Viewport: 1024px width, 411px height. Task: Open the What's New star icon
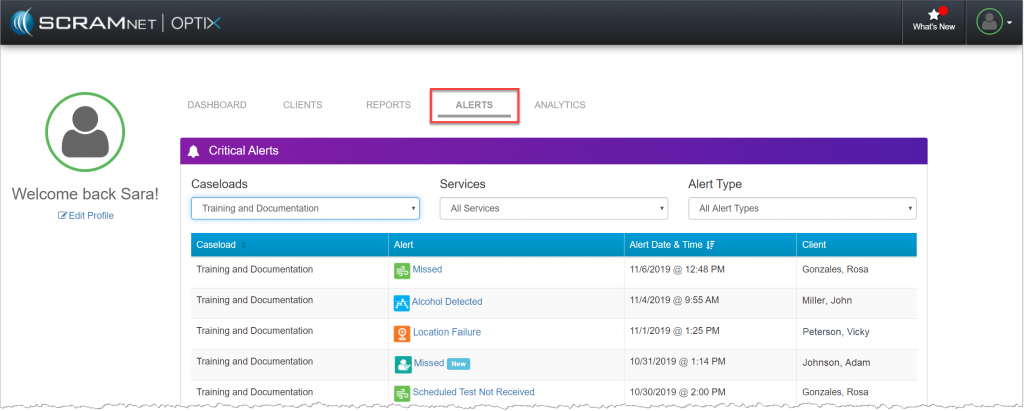pyautogui.click(x=934, y=16)
